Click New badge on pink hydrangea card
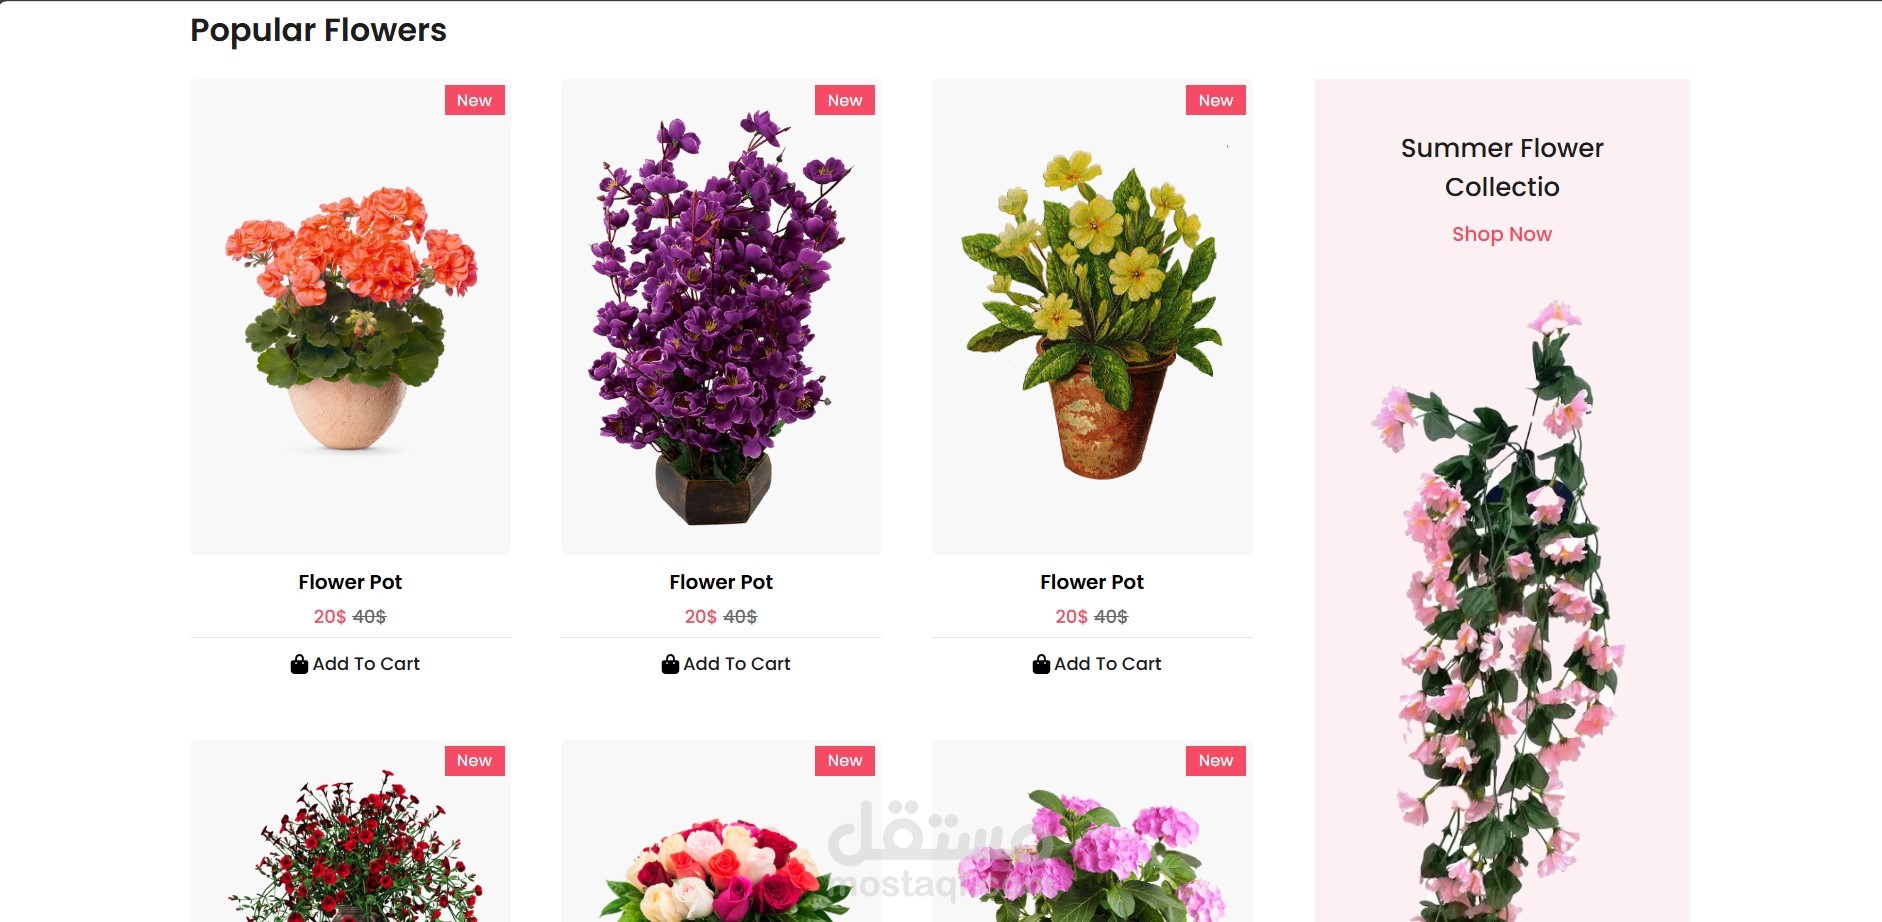 pyautogui.click(x=1216, y=761)
